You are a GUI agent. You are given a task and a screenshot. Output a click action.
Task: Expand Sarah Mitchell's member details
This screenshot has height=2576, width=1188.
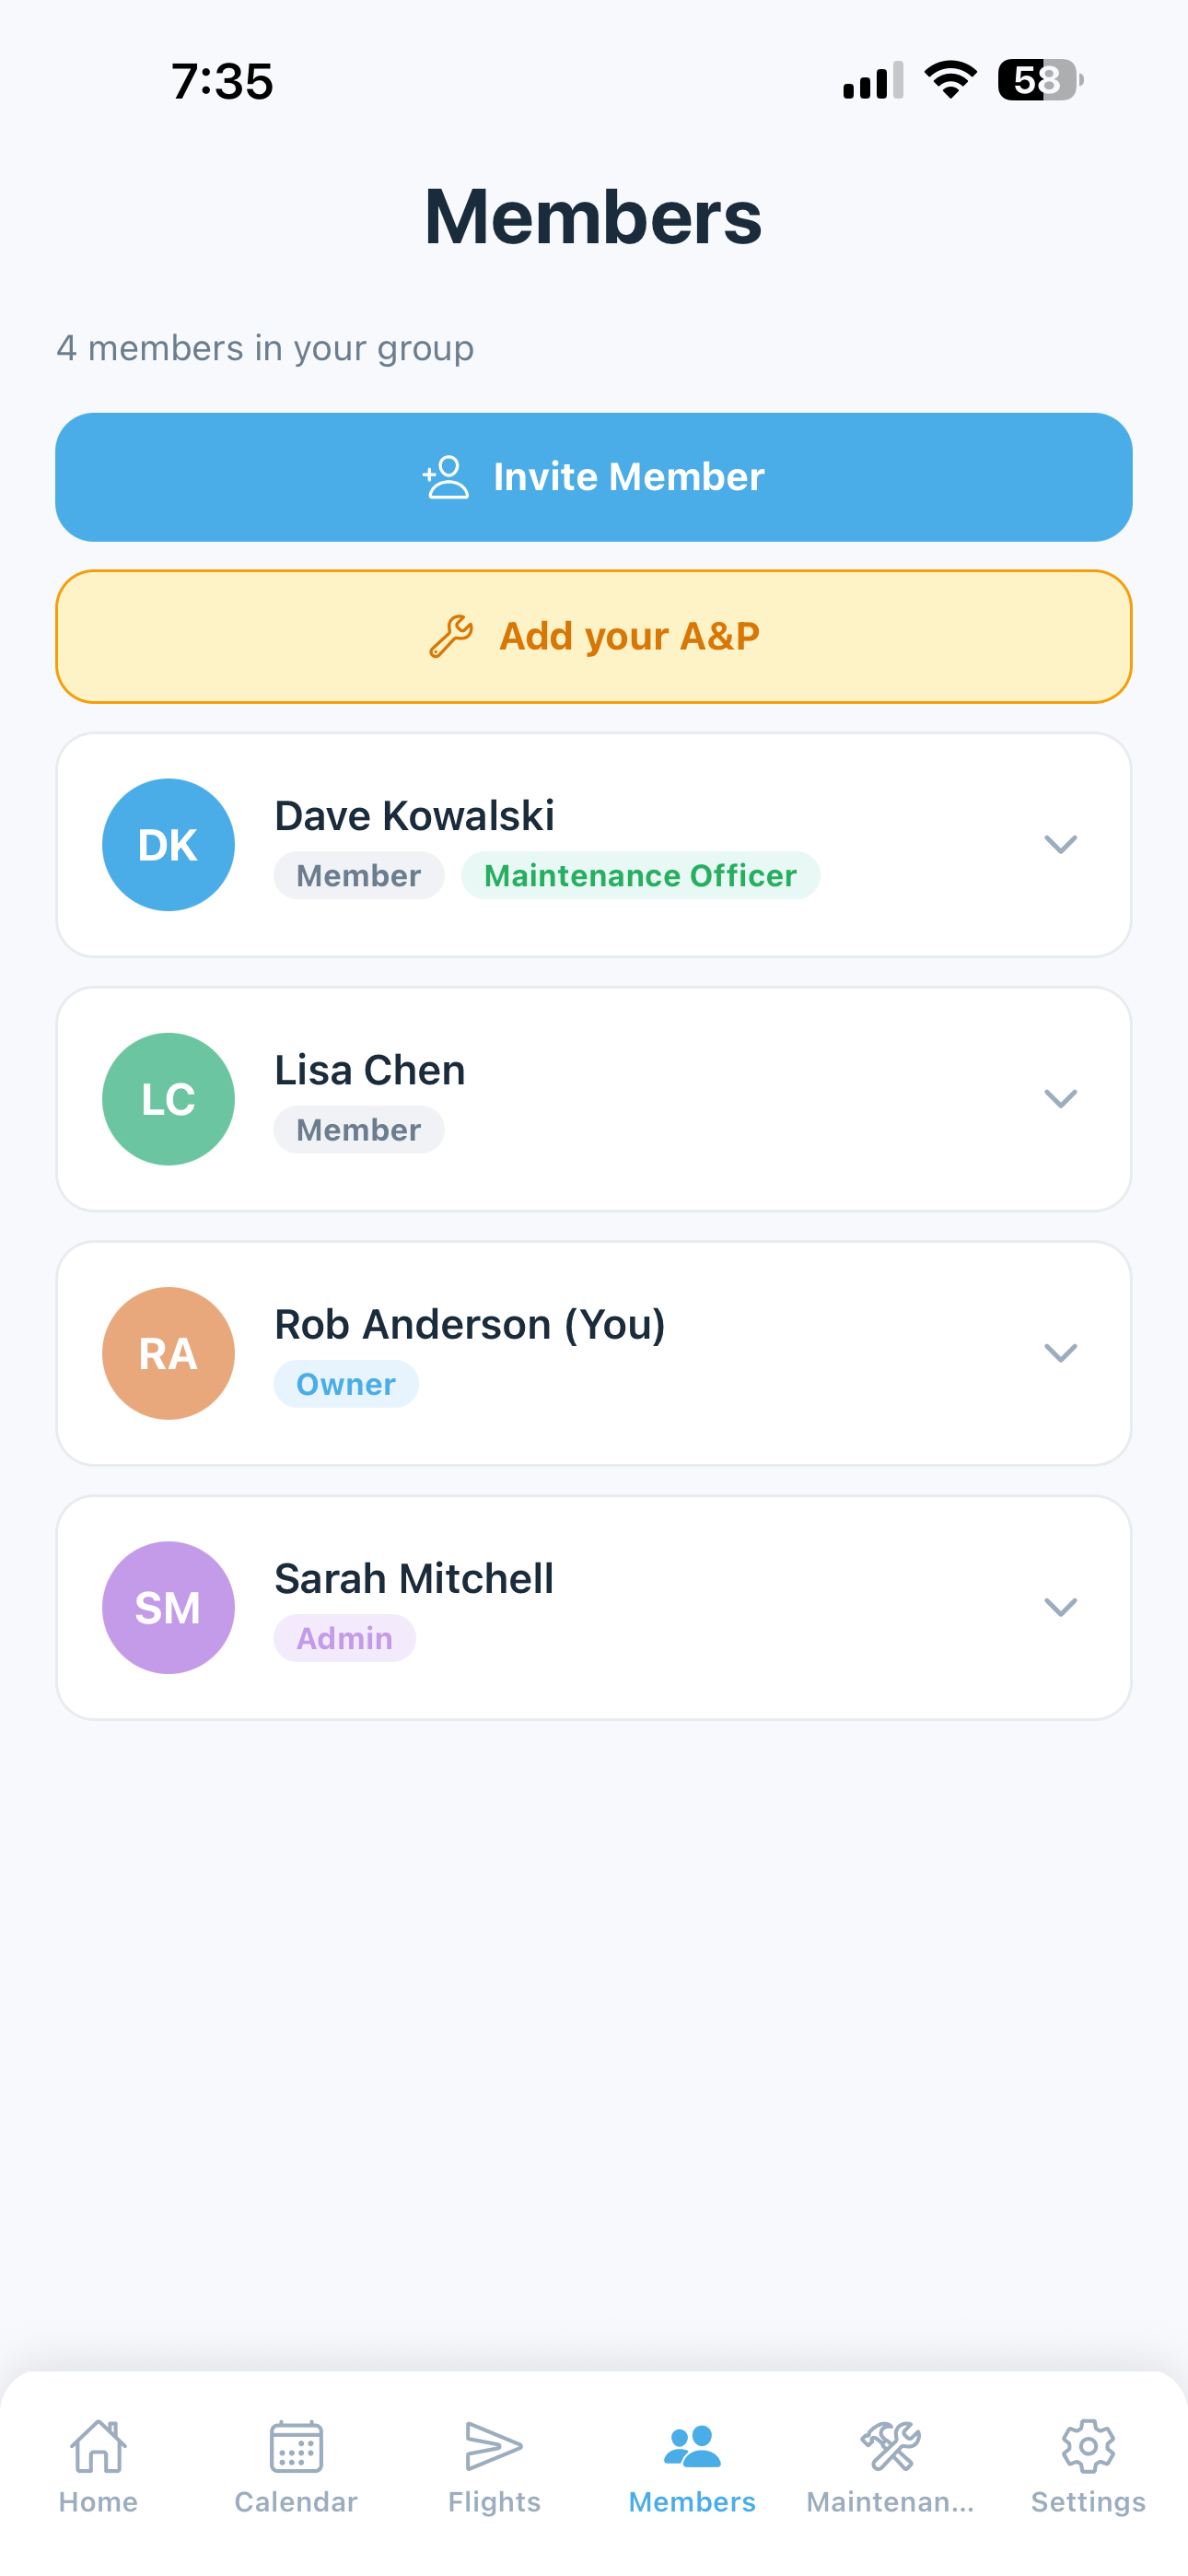pos(1061,1607)
